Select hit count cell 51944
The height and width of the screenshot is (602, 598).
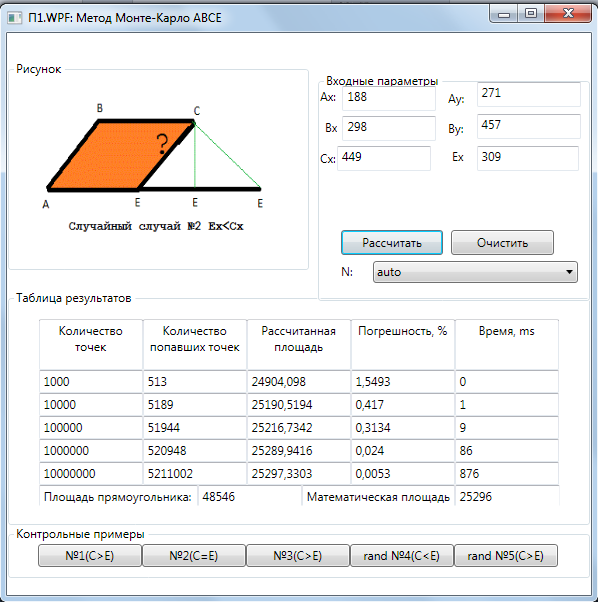[195, 428]
